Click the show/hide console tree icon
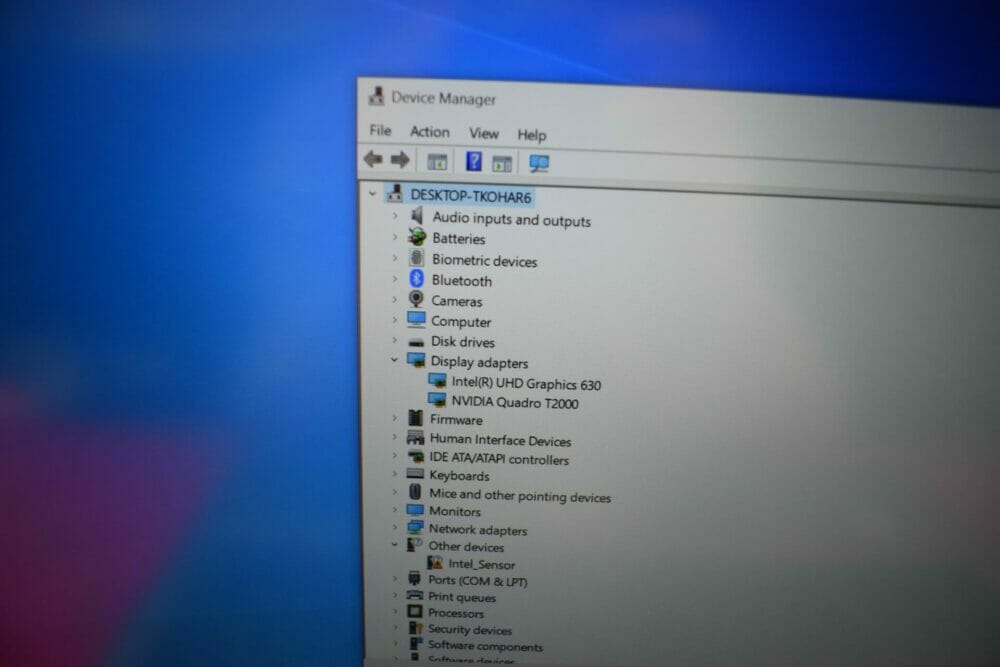 click(437, 162)
